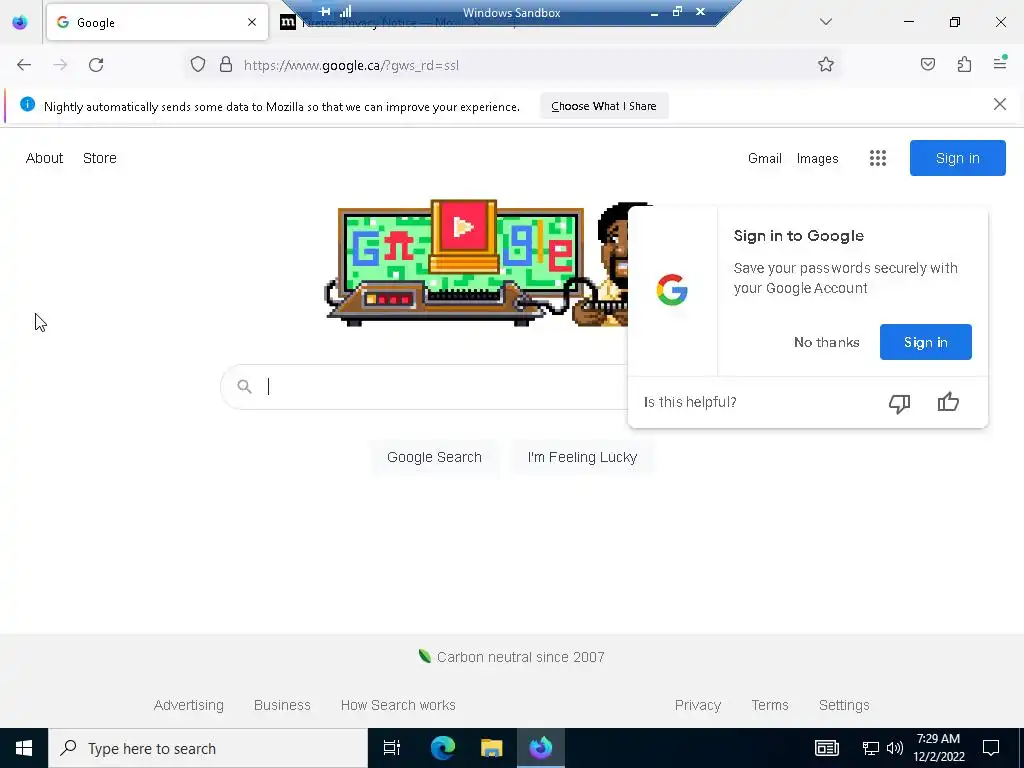
Task: Click No thanks in sign-in popup
Action: [x=826, y=342]
